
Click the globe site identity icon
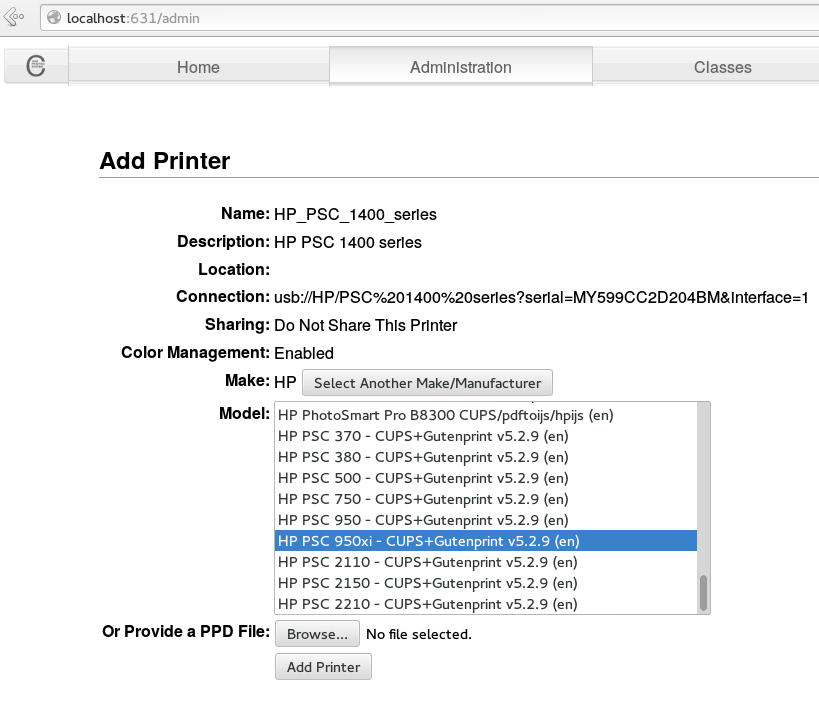click(x=54, y=18)
